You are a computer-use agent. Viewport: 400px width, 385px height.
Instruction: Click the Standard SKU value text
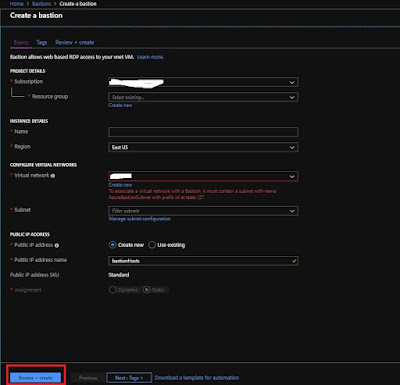119,275
